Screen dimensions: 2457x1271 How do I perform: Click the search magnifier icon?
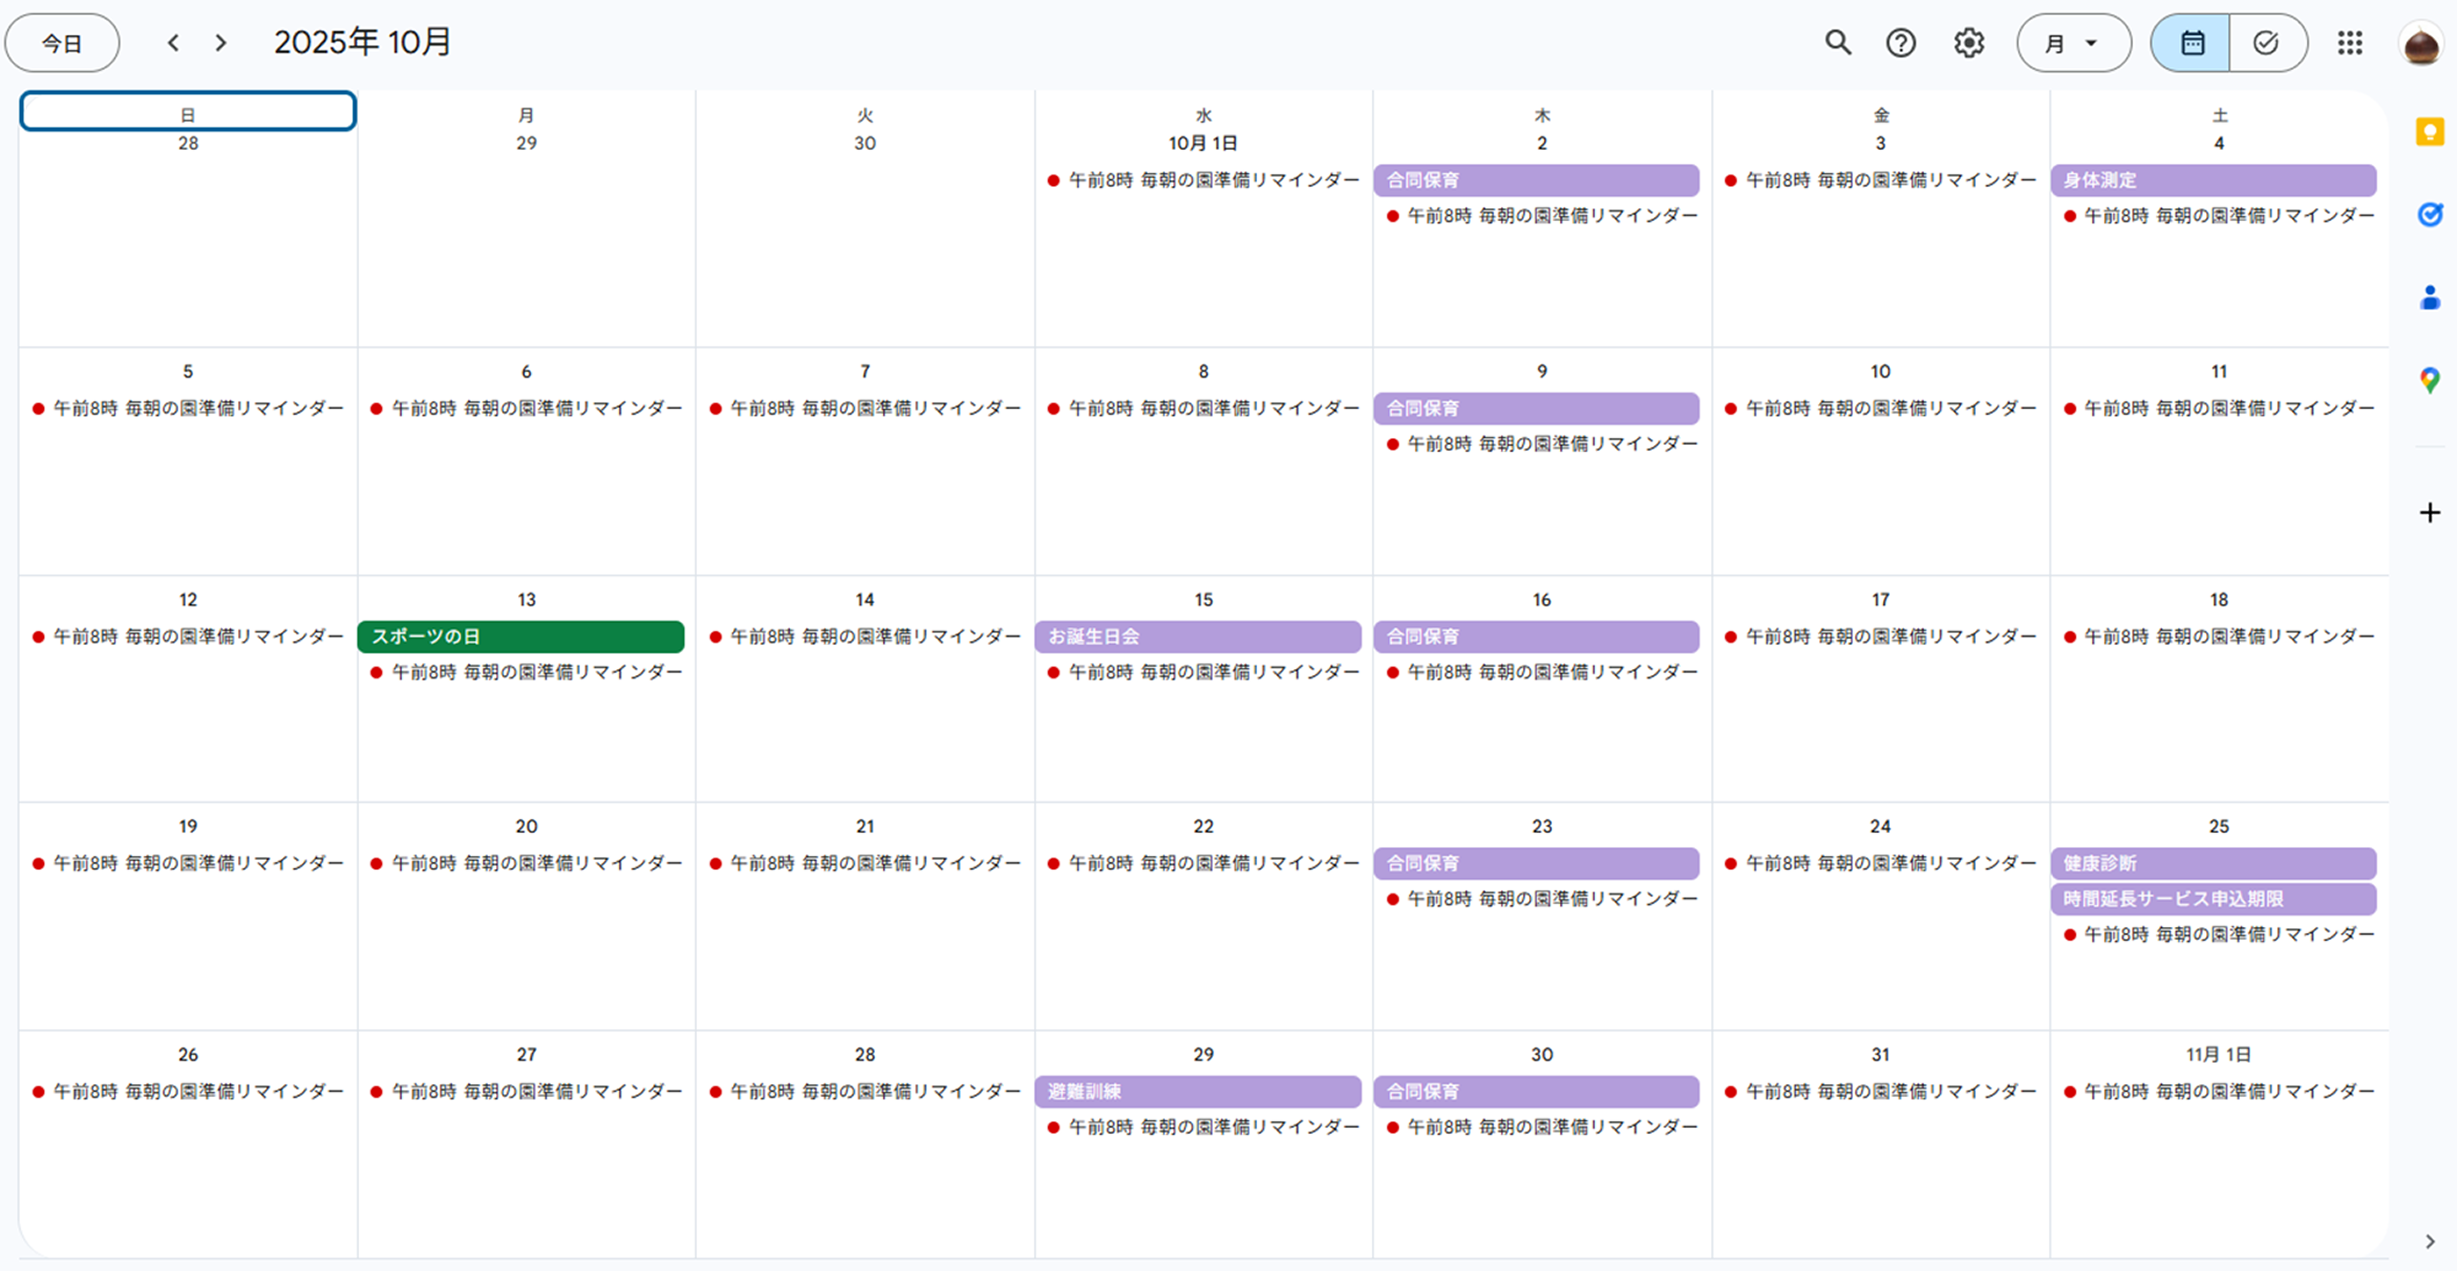1837,43
